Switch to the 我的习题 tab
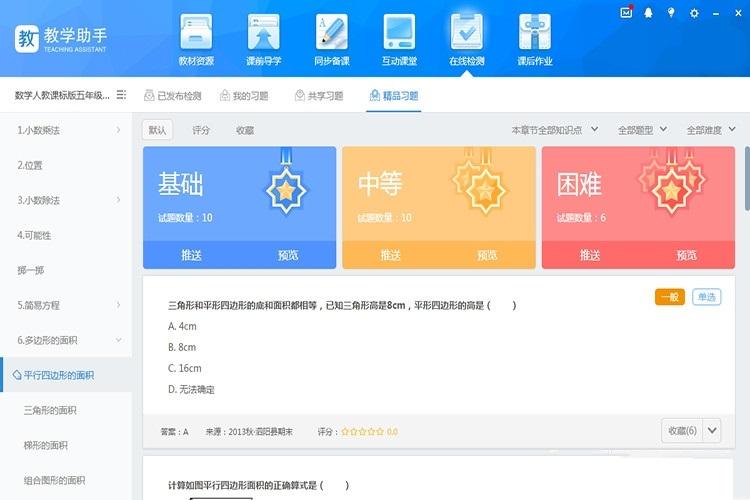Screen dimensions: 750x500 pos(244,96)
